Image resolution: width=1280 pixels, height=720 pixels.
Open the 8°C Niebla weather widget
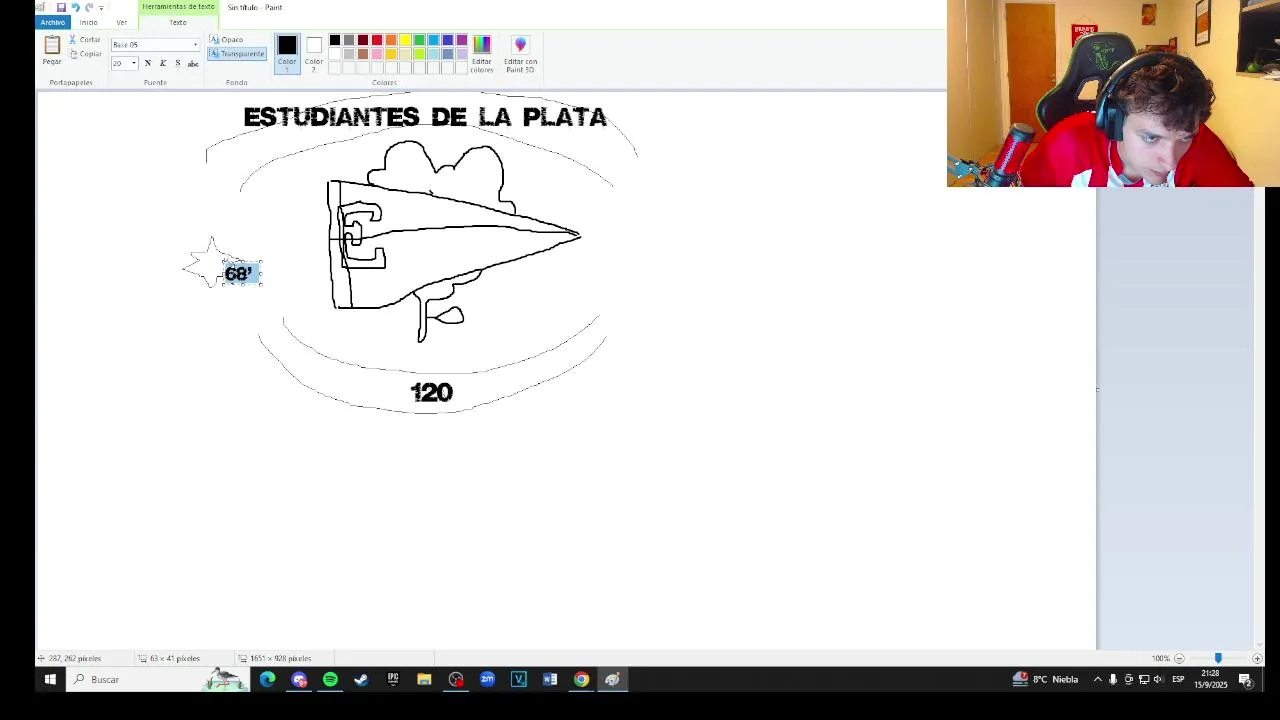(x=1046, y=679)
